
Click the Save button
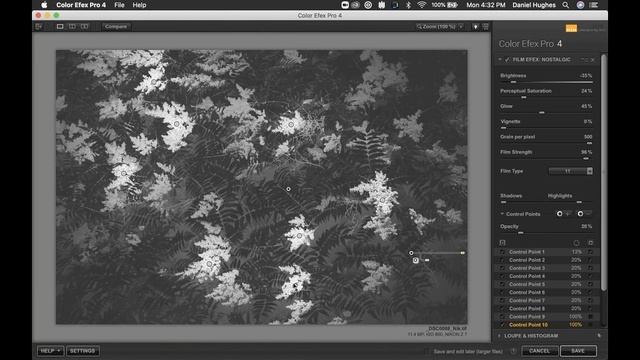578,351
